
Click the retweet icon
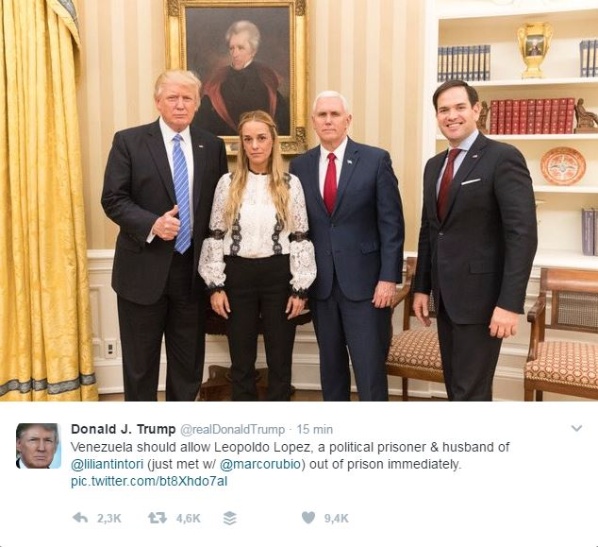pos(157,518)
